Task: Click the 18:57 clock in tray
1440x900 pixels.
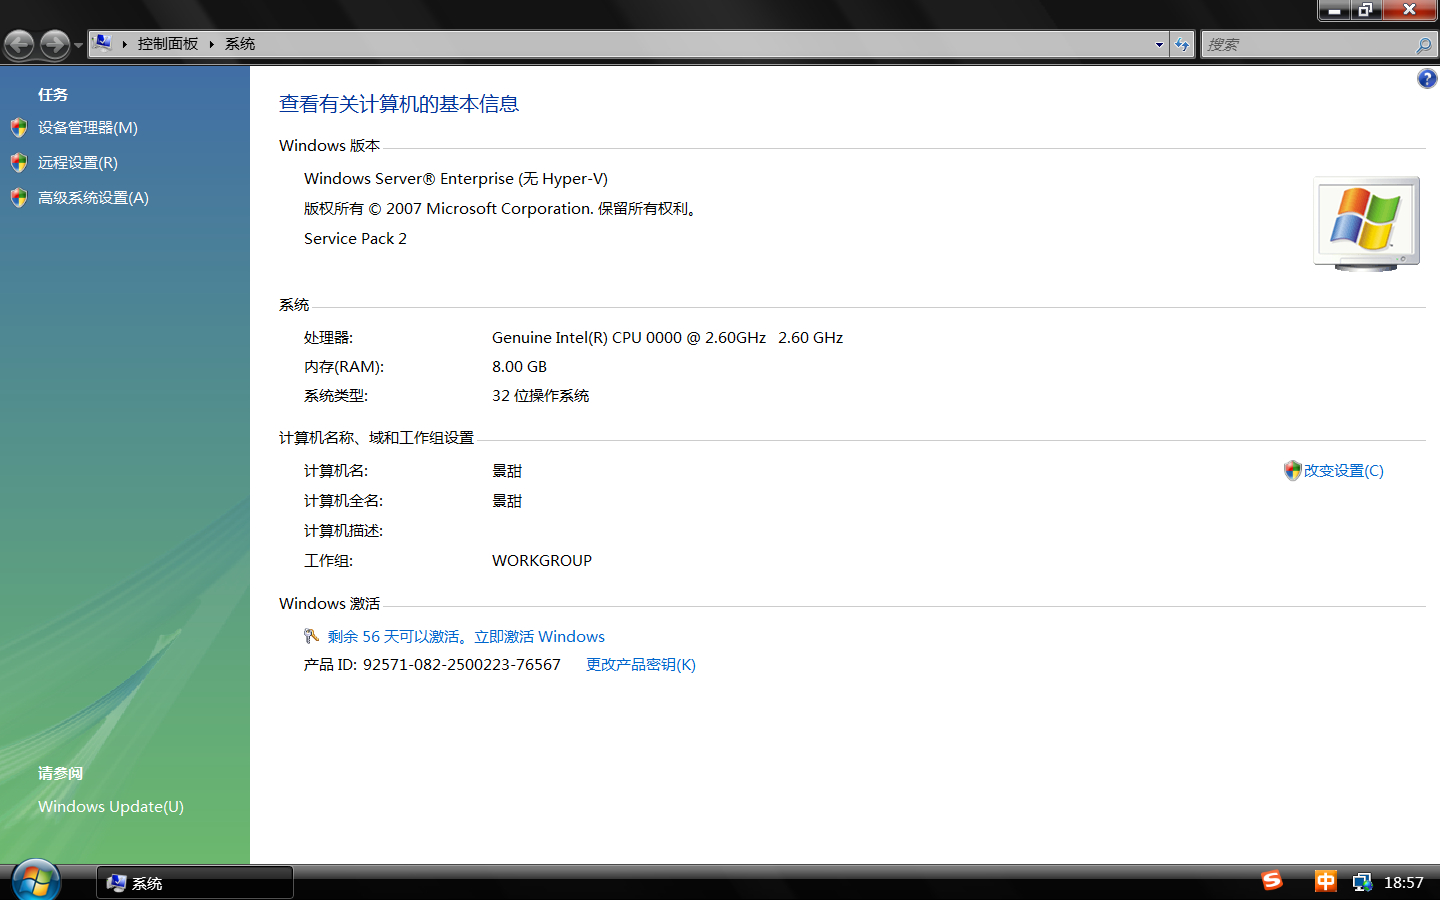Action: (x=1404, y=883)
